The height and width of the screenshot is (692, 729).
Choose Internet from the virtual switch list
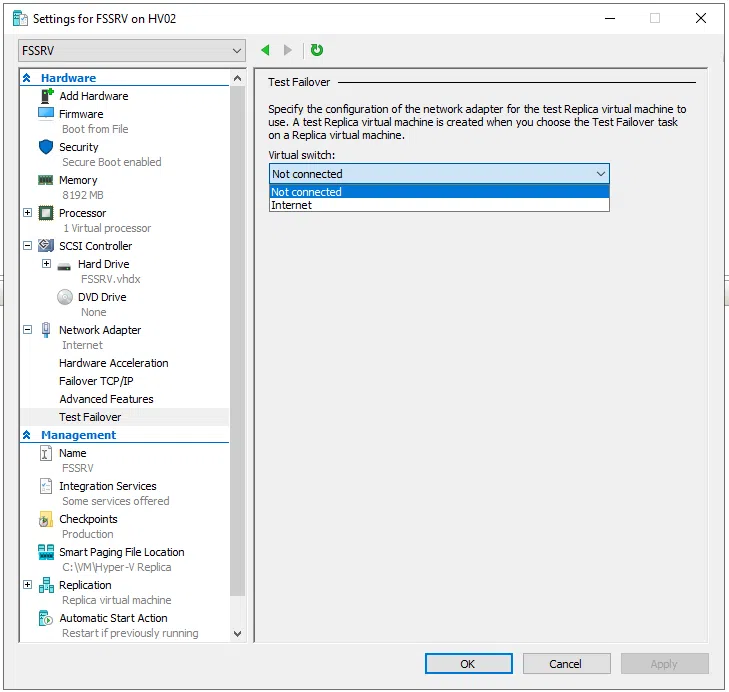click(292, 205)
